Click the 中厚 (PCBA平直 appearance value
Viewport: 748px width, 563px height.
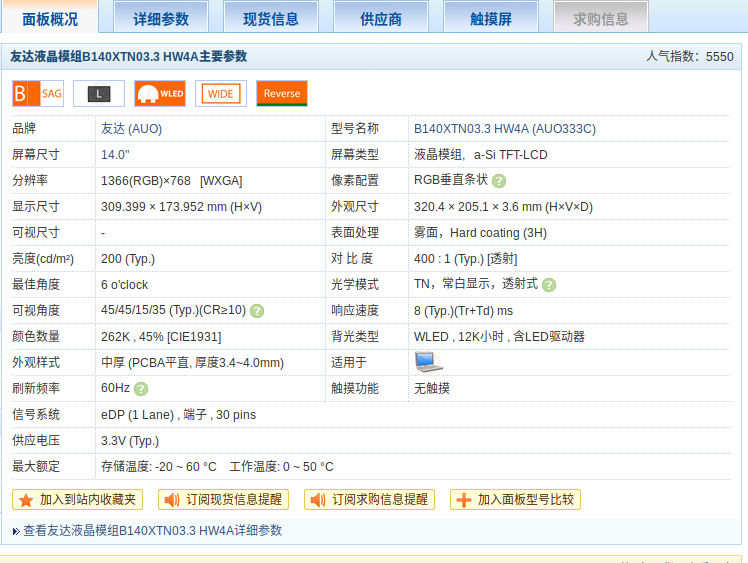[x=192, y=363]
